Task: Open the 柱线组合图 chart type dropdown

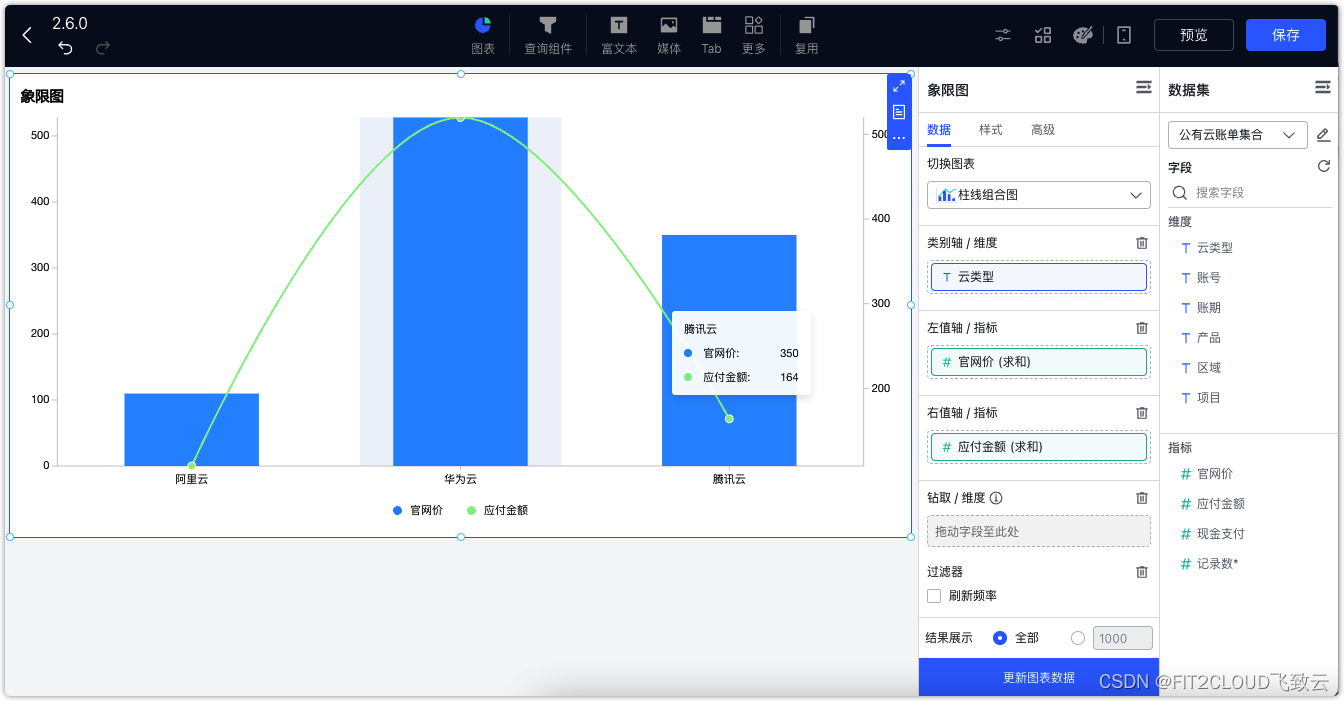Action: (x=1039, y=195)
